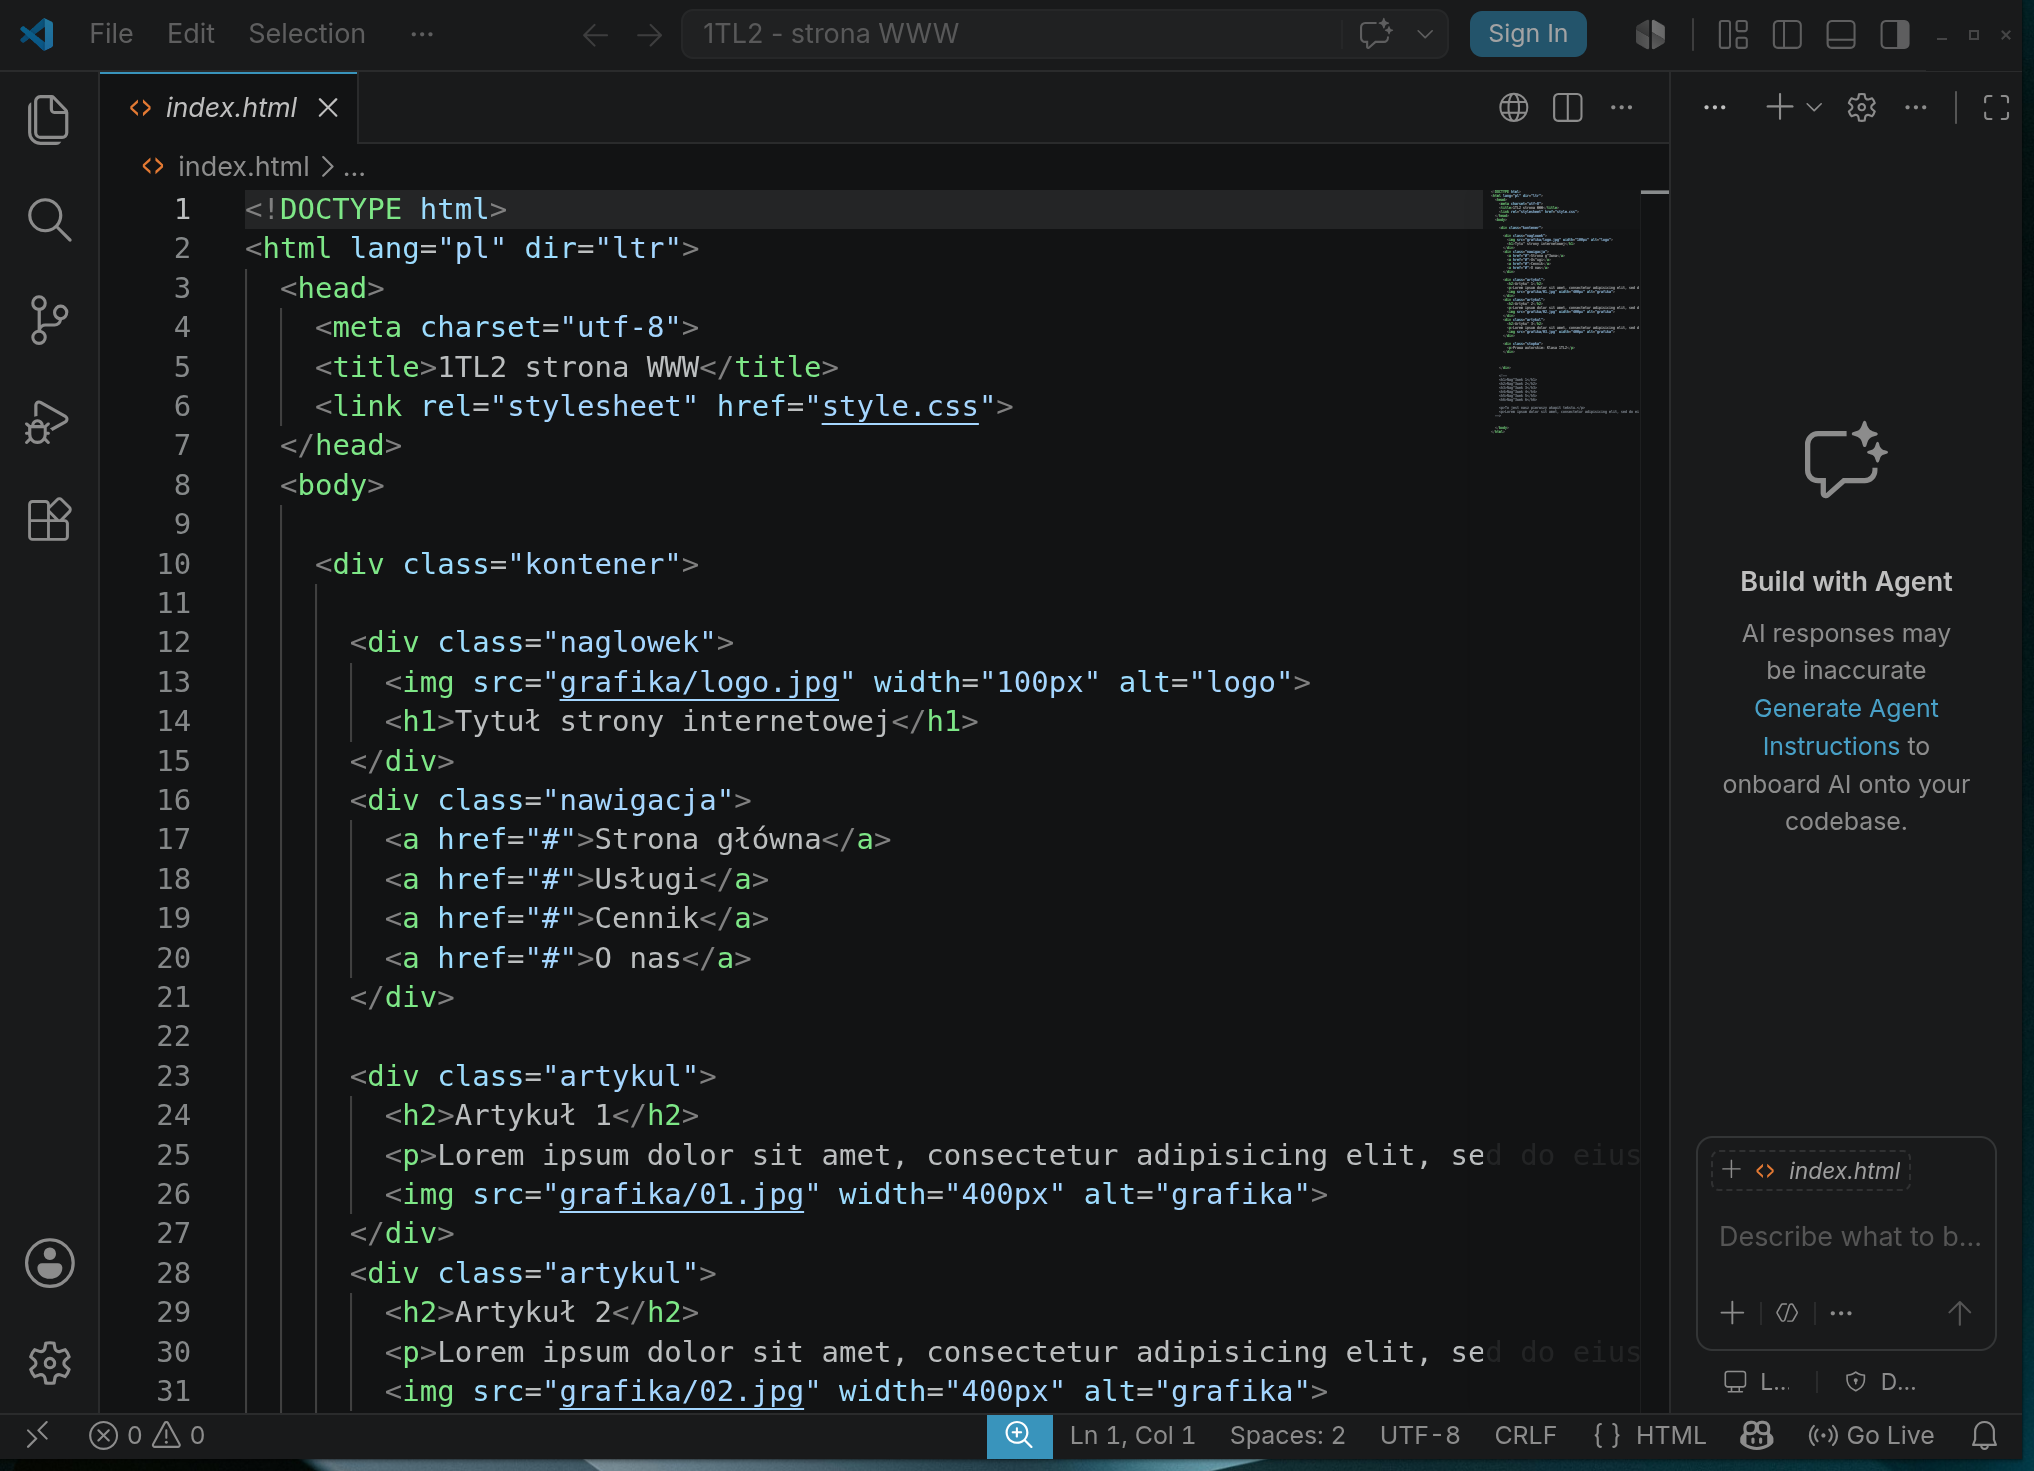Toggle the bottom panel visibility
Screen dimensions: 2034x1471
pyautogui.click(x=1841, y=35)
